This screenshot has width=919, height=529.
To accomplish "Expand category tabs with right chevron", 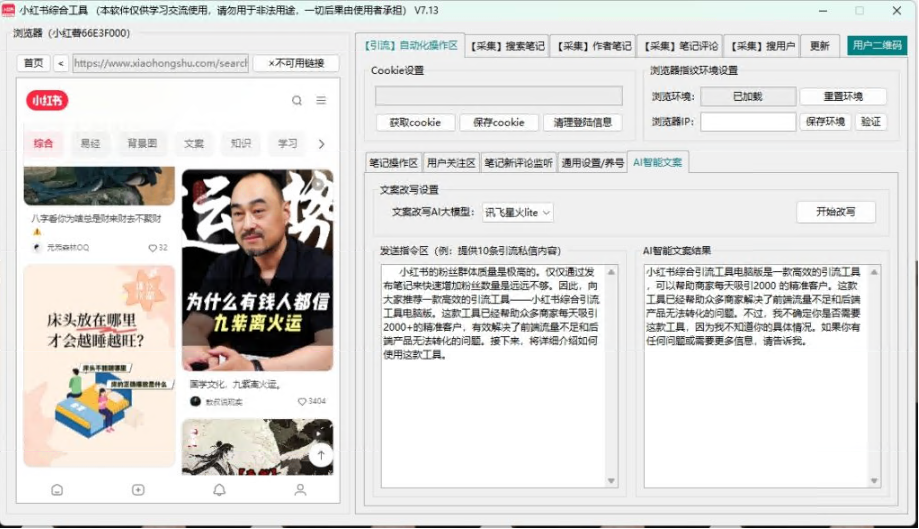I will [x=321, y=144].
